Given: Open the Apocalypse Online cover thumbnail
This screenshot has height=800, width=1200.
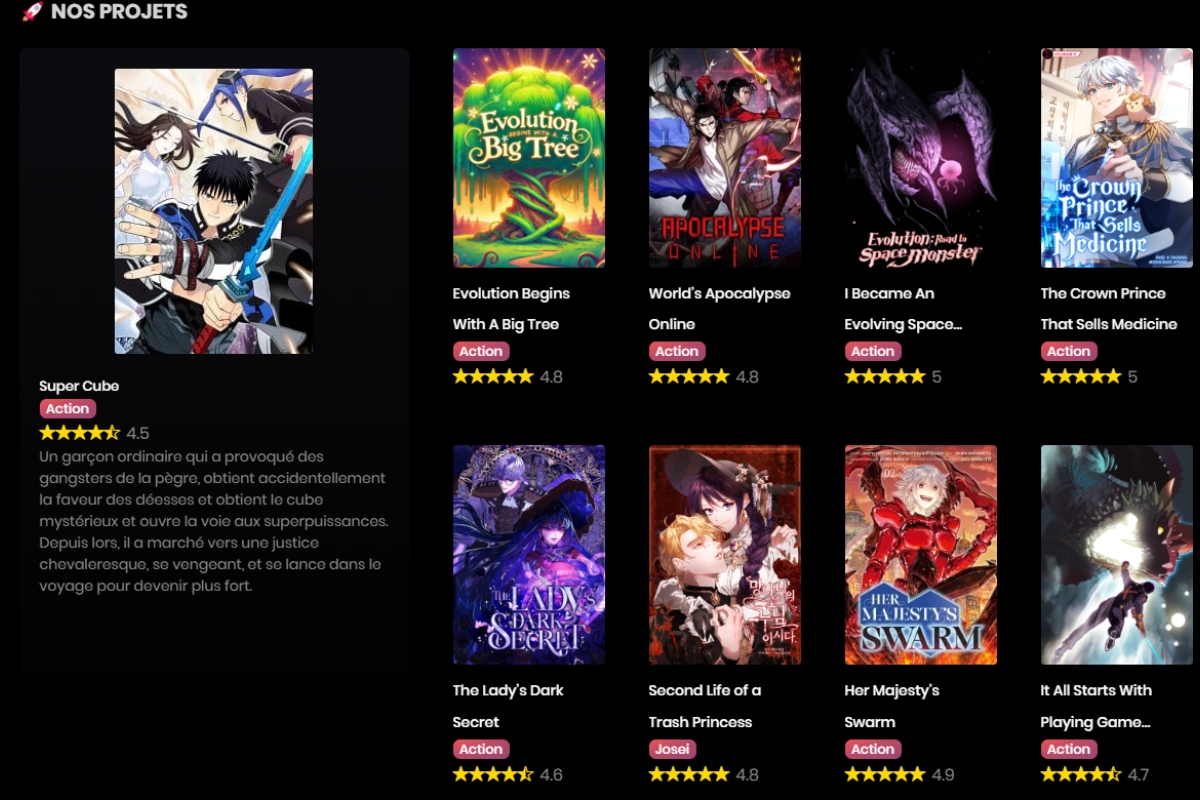Looking at the screenshot, I should click(725, 158).
